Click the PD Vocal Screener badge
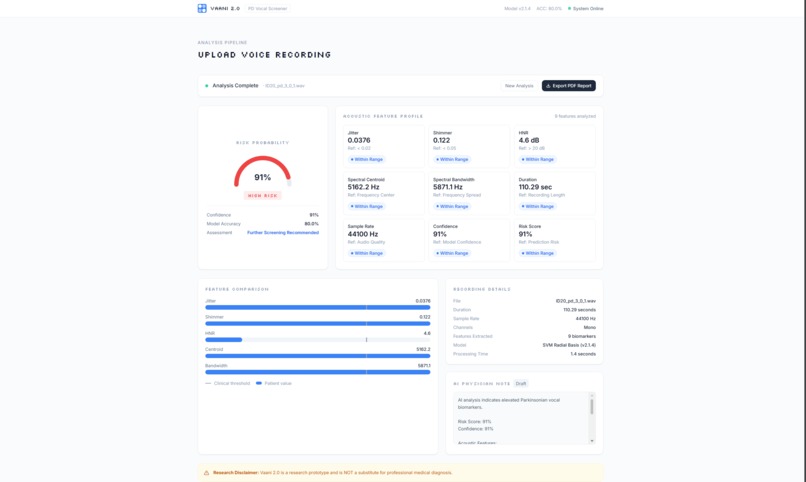Viewport: 806px width, 482px height. pyautogui.click(x=267, y=9)
